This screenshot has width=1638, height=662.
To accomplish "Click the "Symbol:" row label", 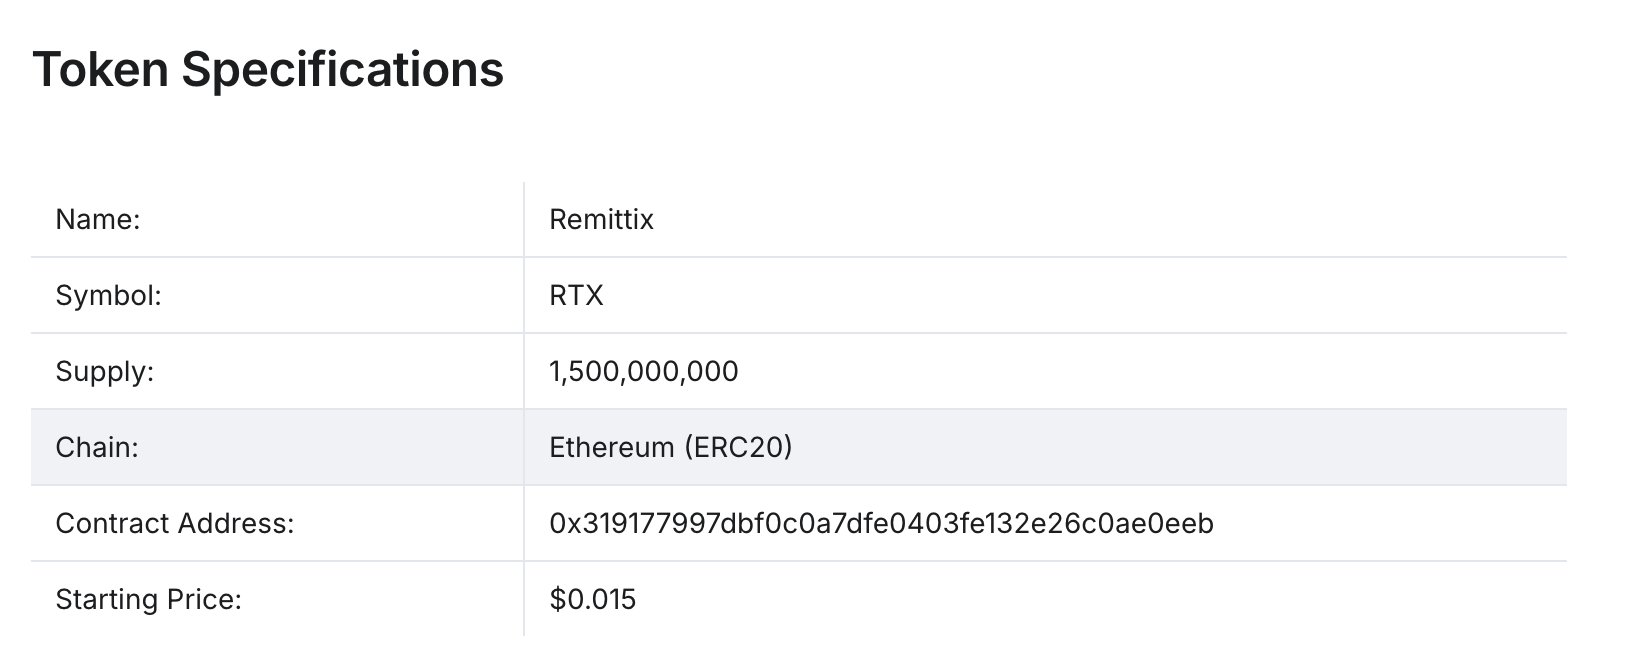I will coord(108,295).
